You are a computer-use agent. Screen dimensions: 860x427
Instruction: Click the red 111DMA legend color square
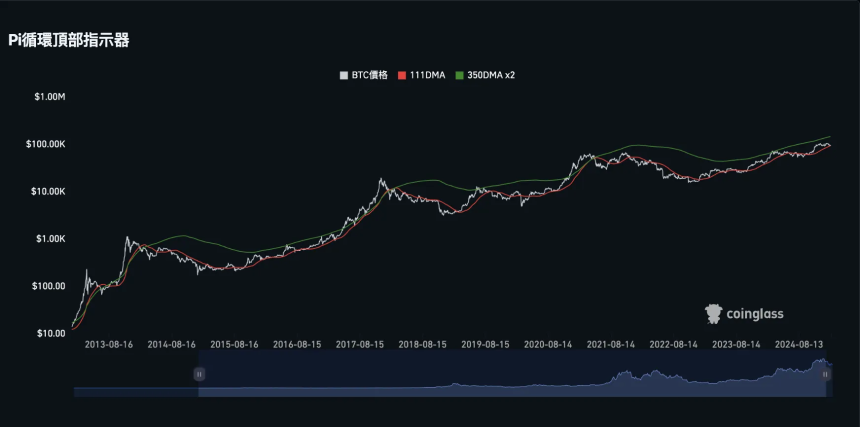pyautogui.click(x=401, y=76)
